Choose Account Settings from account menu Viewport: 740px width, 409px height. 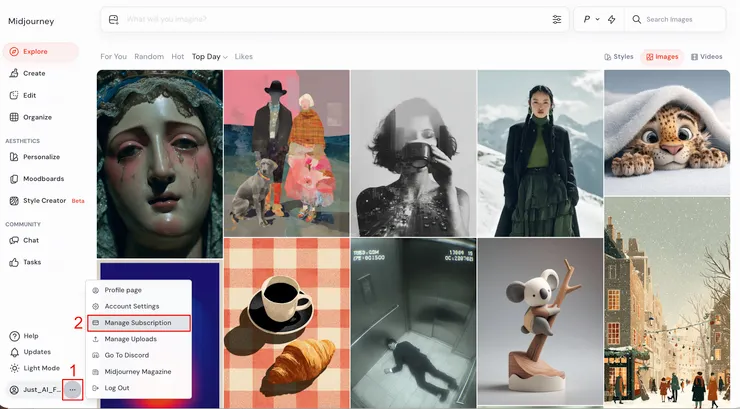coord(139,306)
